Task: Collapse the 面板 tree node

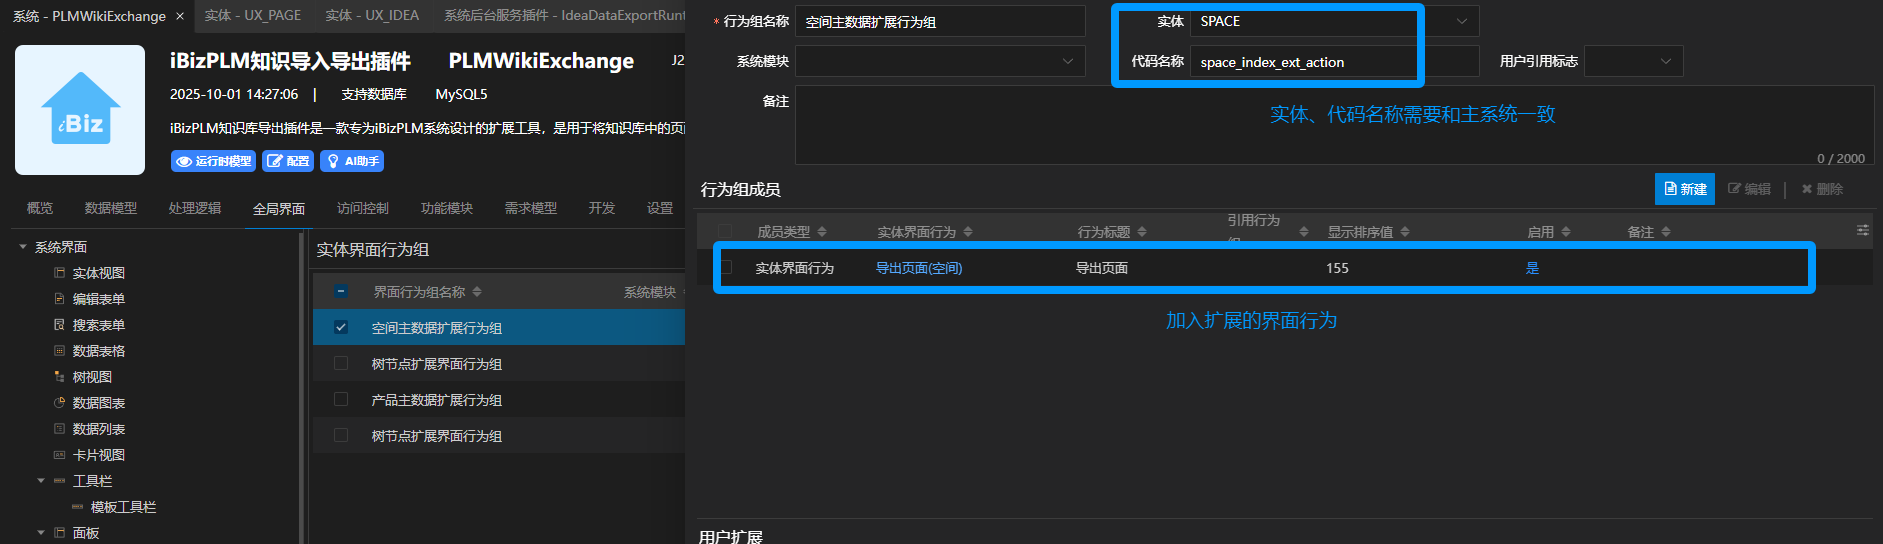Action: click(41, 533)
